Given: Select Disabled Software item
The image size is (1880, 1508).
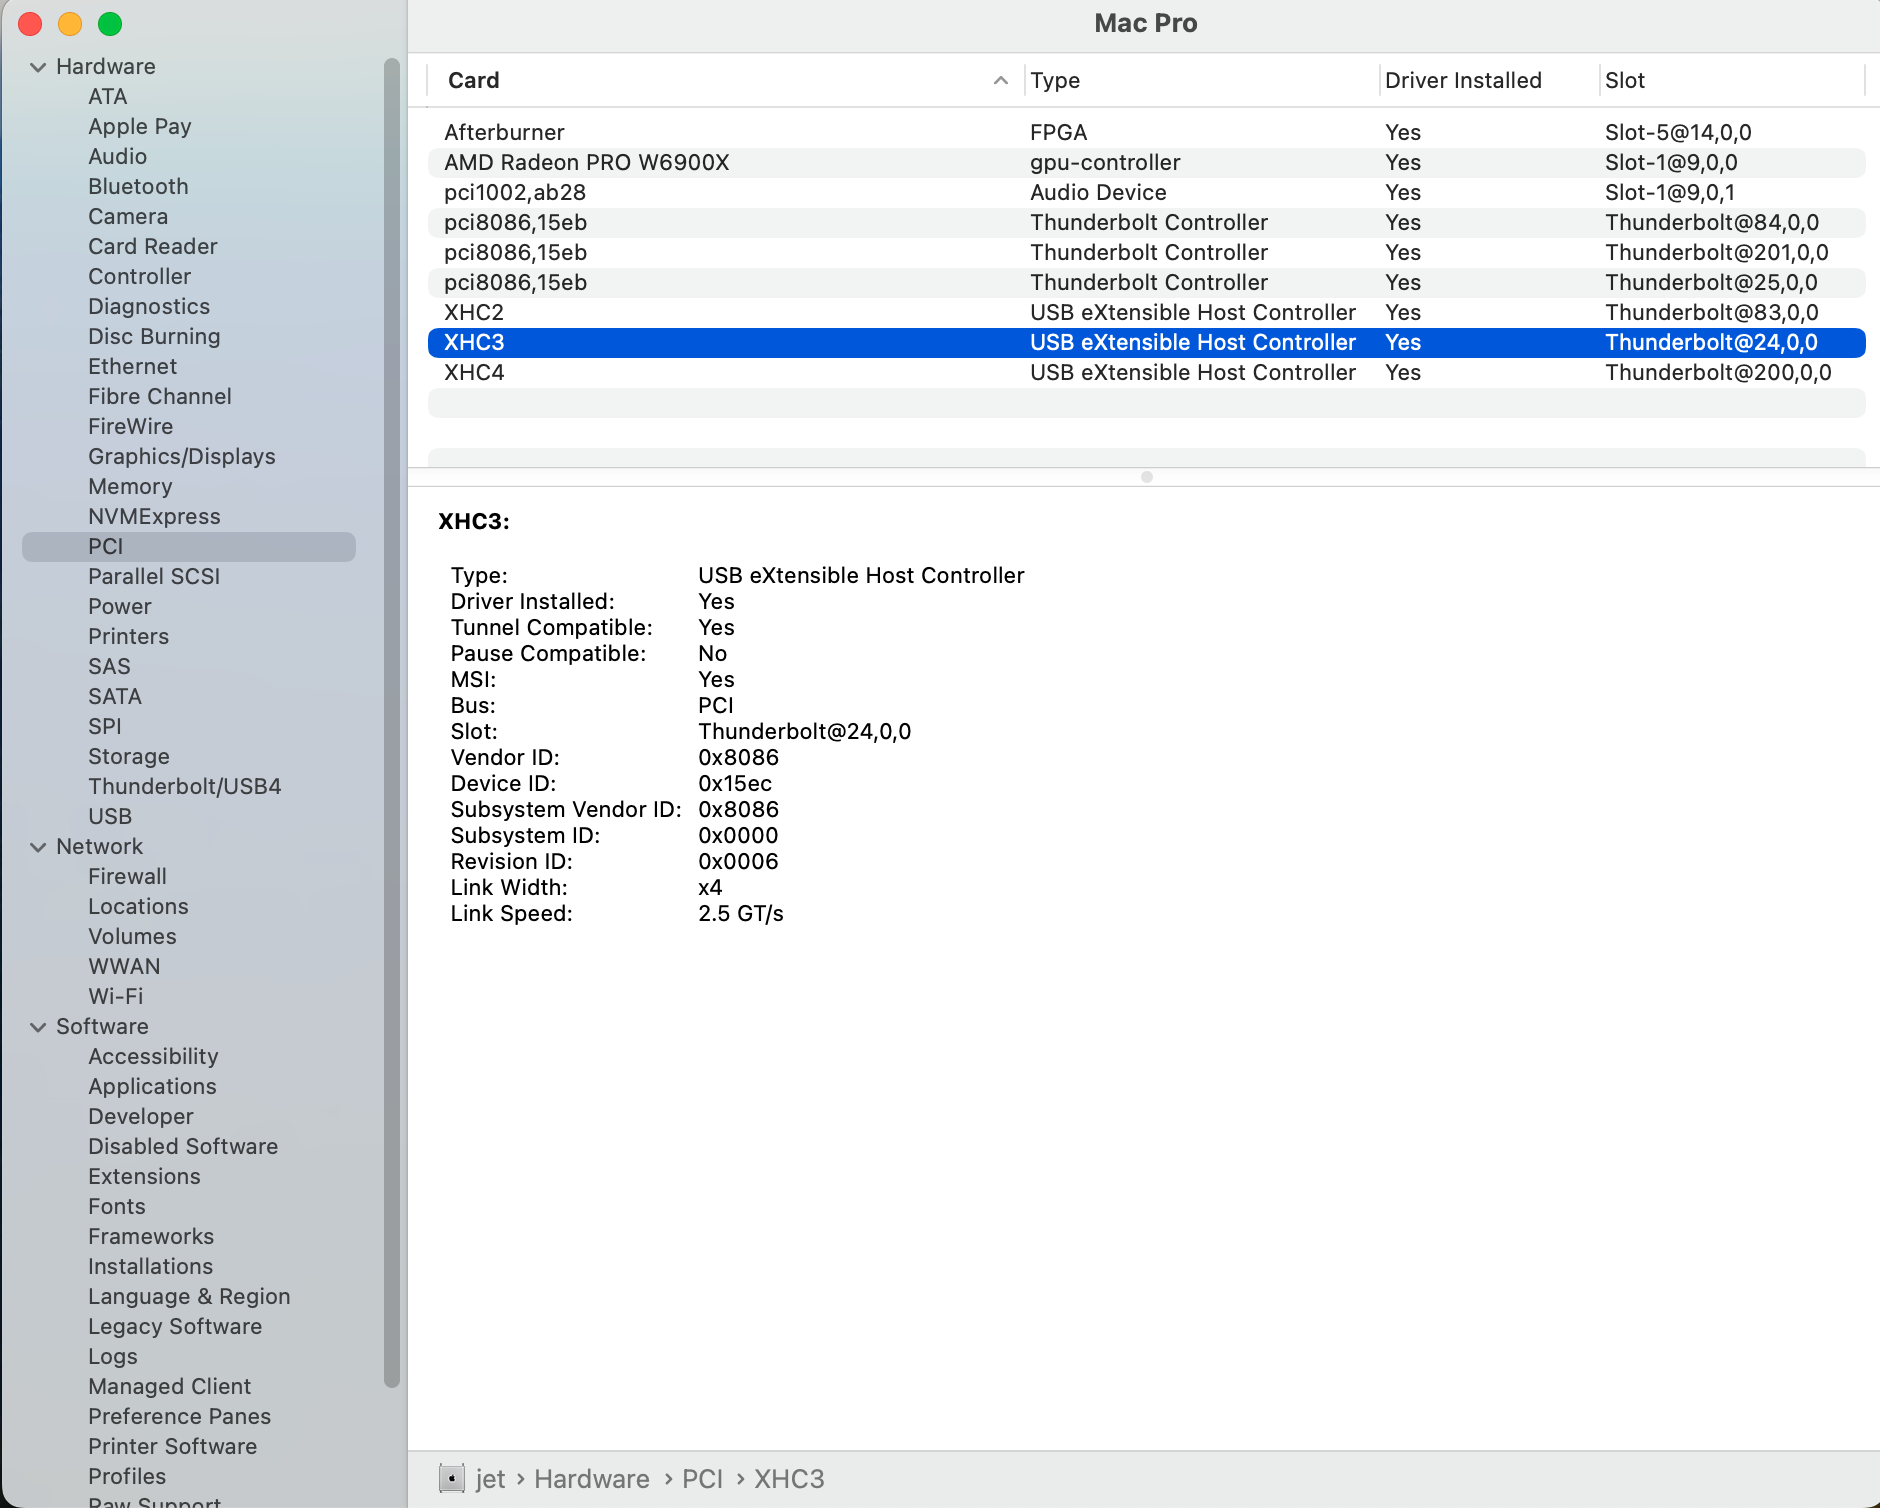Looking at the screenshot, I should [183, 1147].
